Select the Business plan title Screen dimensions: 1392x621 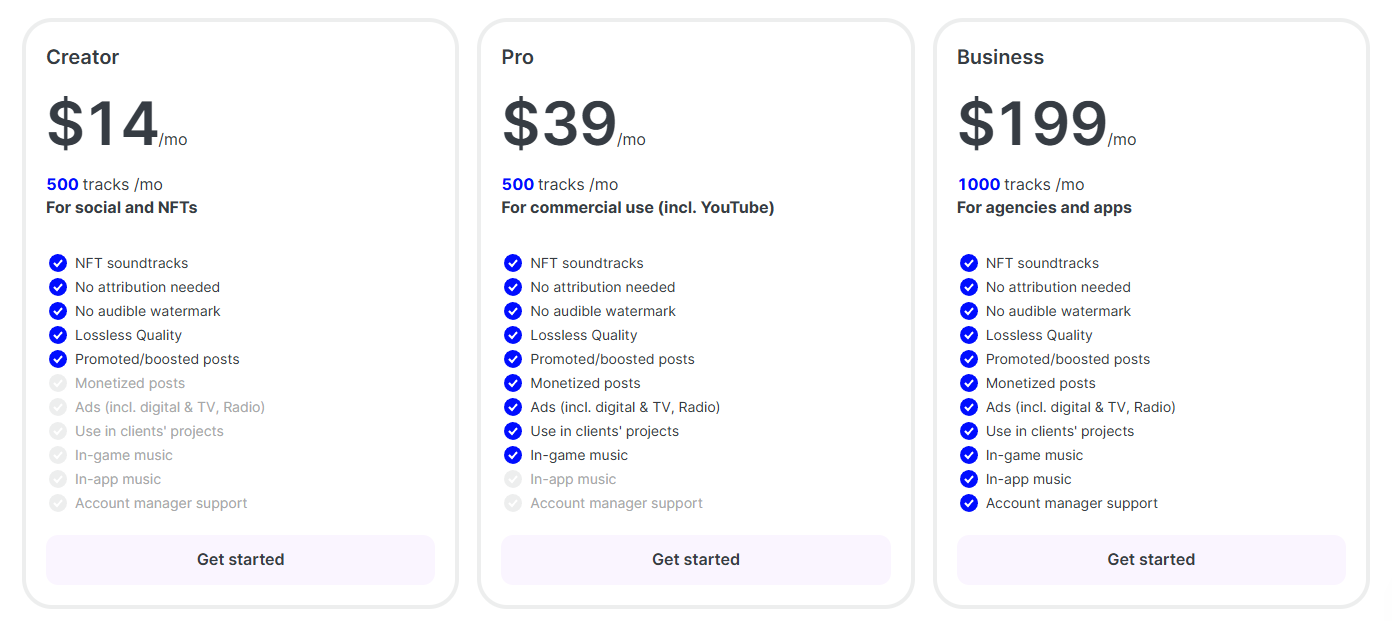tap(1000, 57)
